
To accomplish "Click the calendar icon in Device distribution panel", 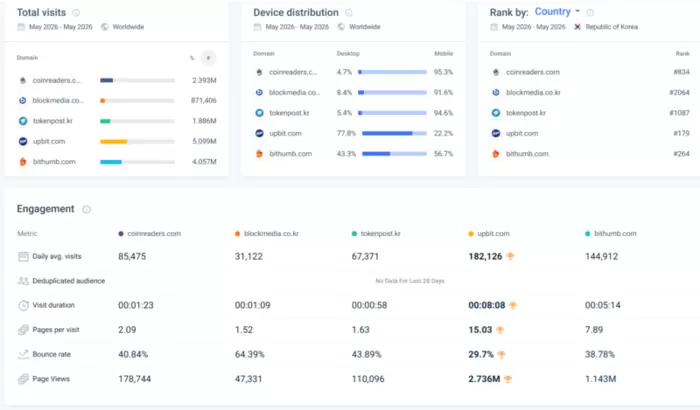I will [x=257, y=27].
